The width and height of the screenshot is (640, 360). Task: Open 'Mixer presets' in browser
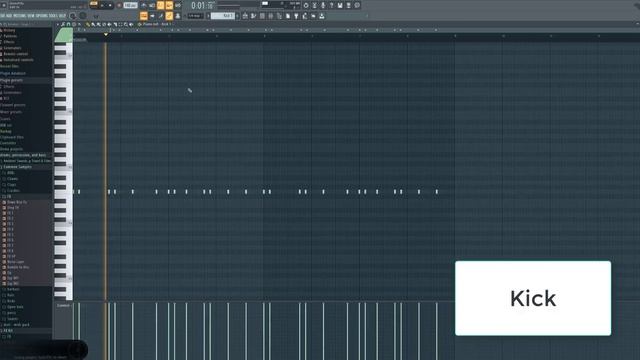coord(11,111)
